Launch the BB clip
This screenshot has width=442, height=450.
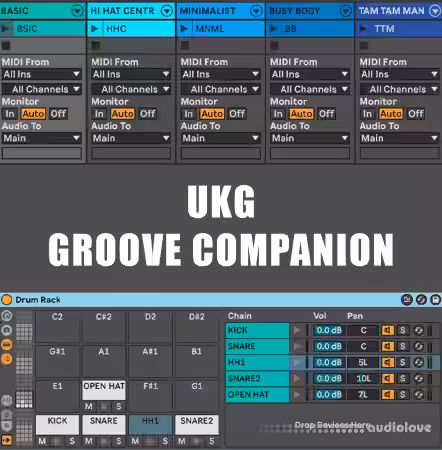[273, 29]
